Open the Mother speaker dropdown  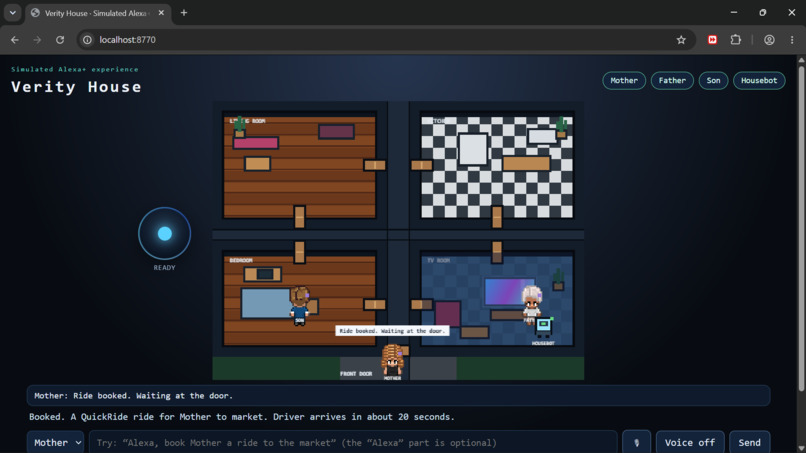pos(56,442)
